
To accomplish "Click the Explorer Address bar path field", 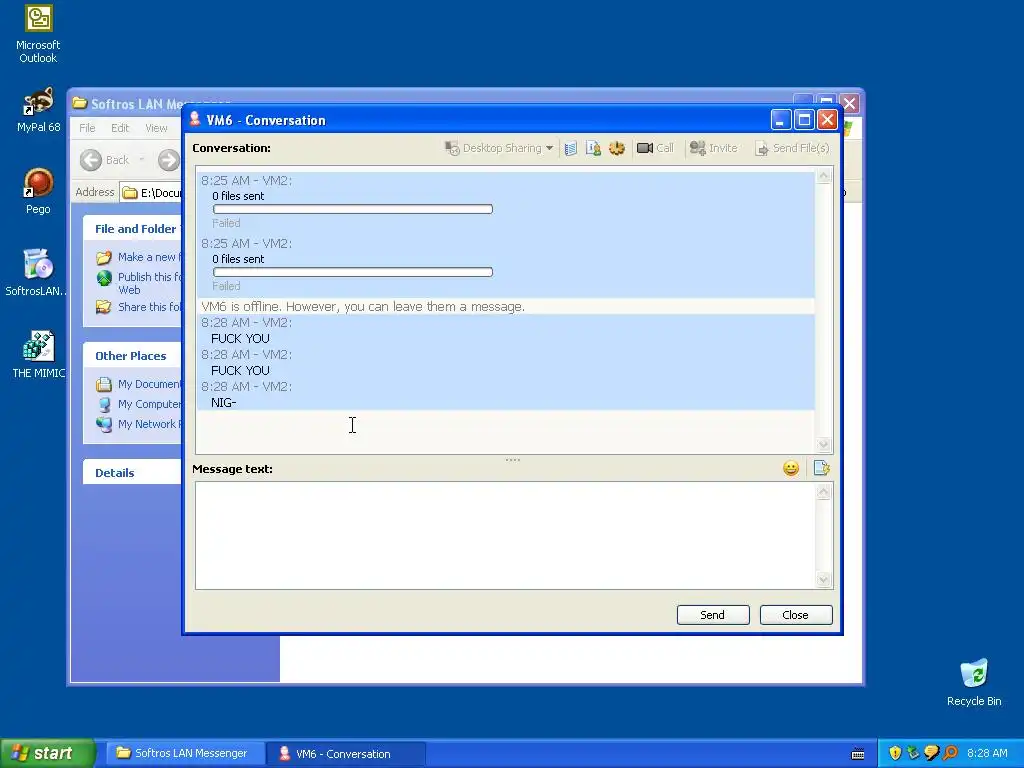I will coord(152,193).
